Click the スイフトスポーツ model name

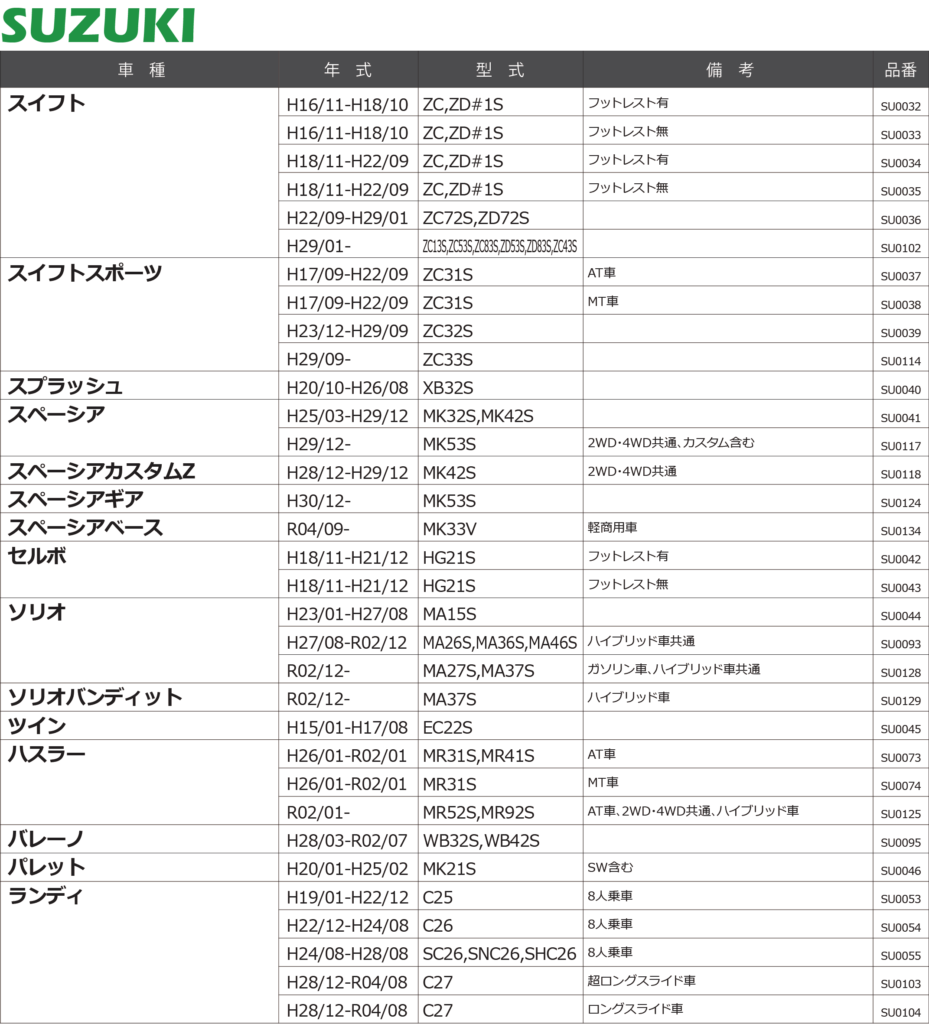pos(85,273)
